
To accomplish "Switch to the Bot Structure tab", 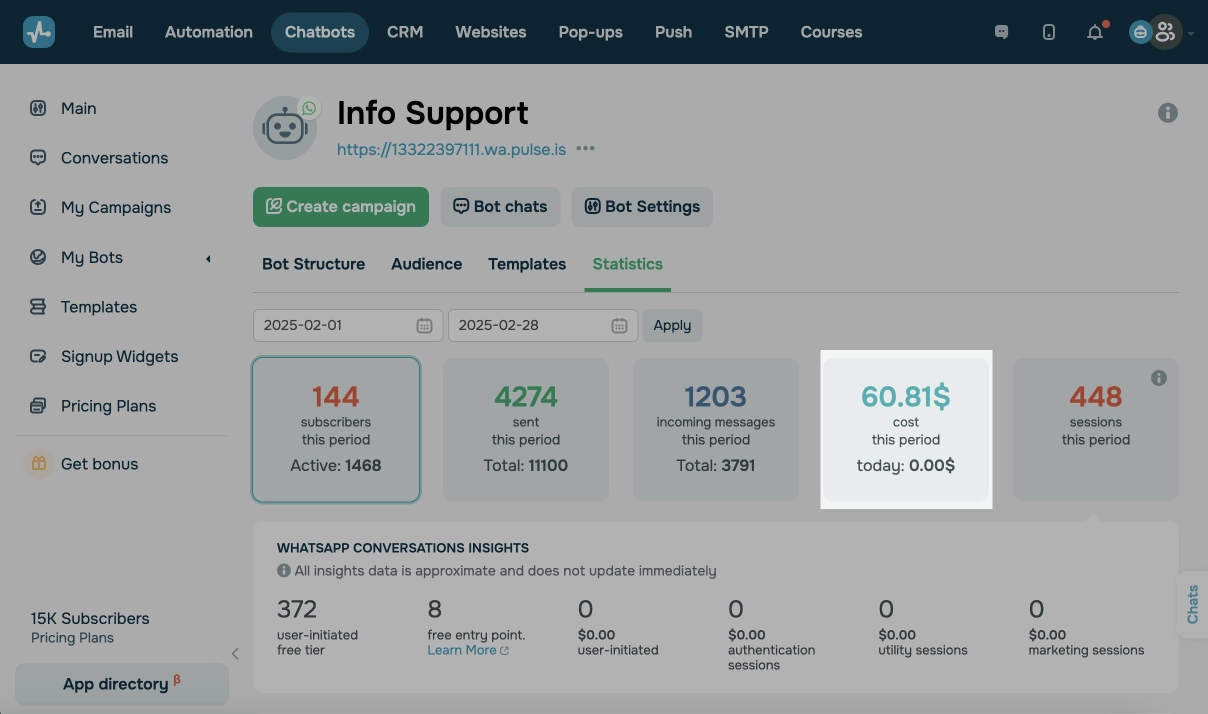I will coord(313,264).
